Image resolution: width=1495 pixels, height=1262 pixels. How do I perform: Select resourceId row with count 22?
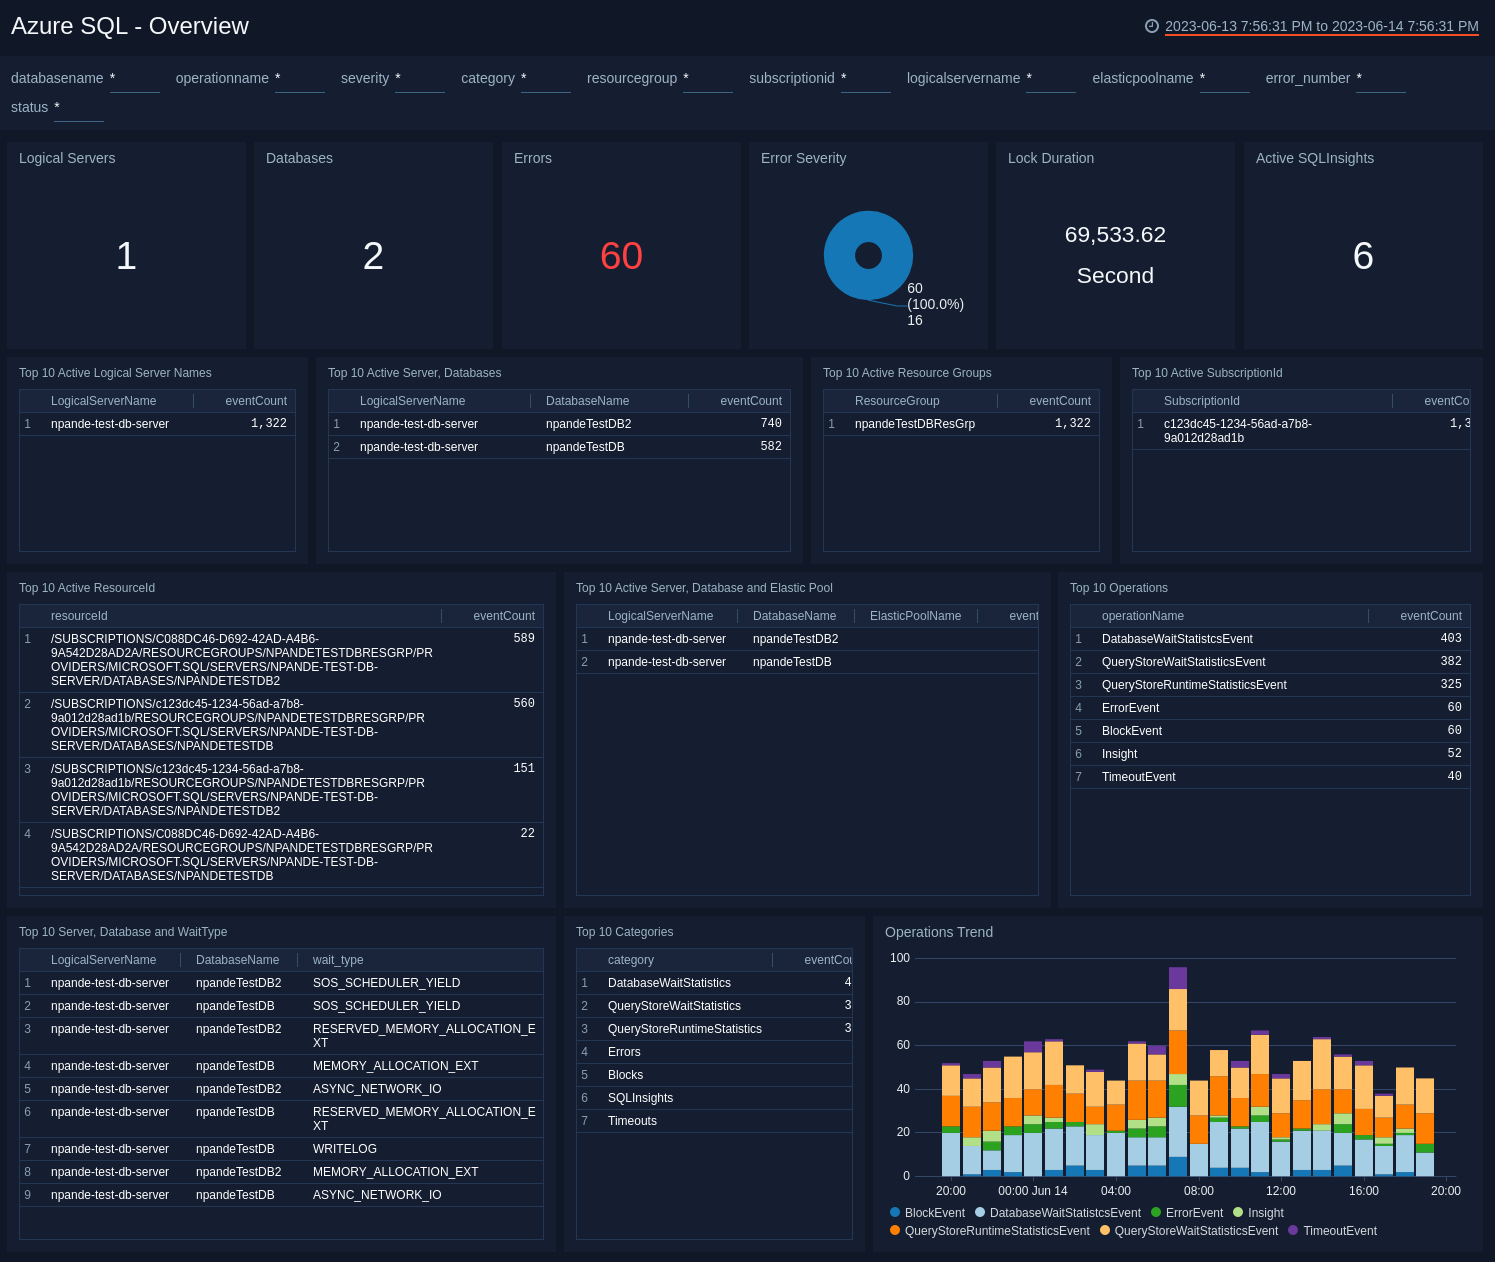[x=281, y=855]
